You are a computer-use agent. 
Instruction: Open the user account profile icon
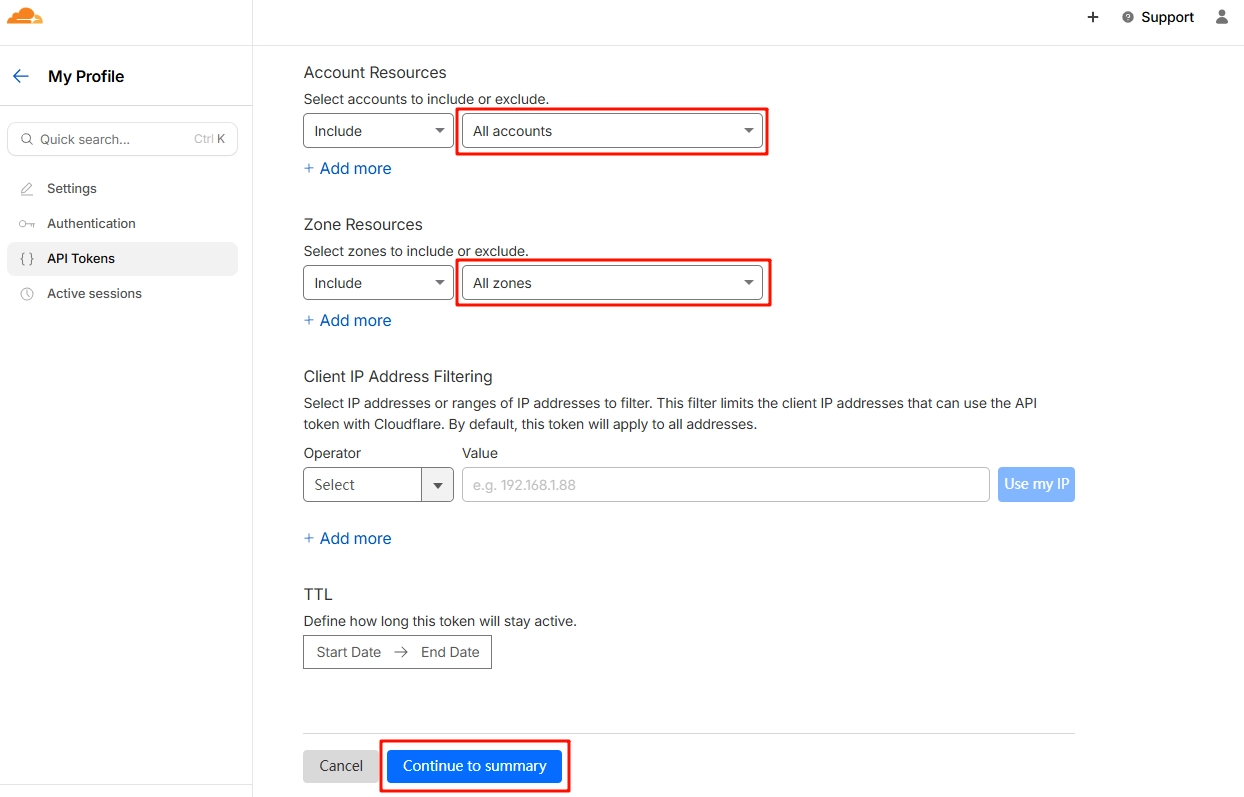[x=1221, y=17]
